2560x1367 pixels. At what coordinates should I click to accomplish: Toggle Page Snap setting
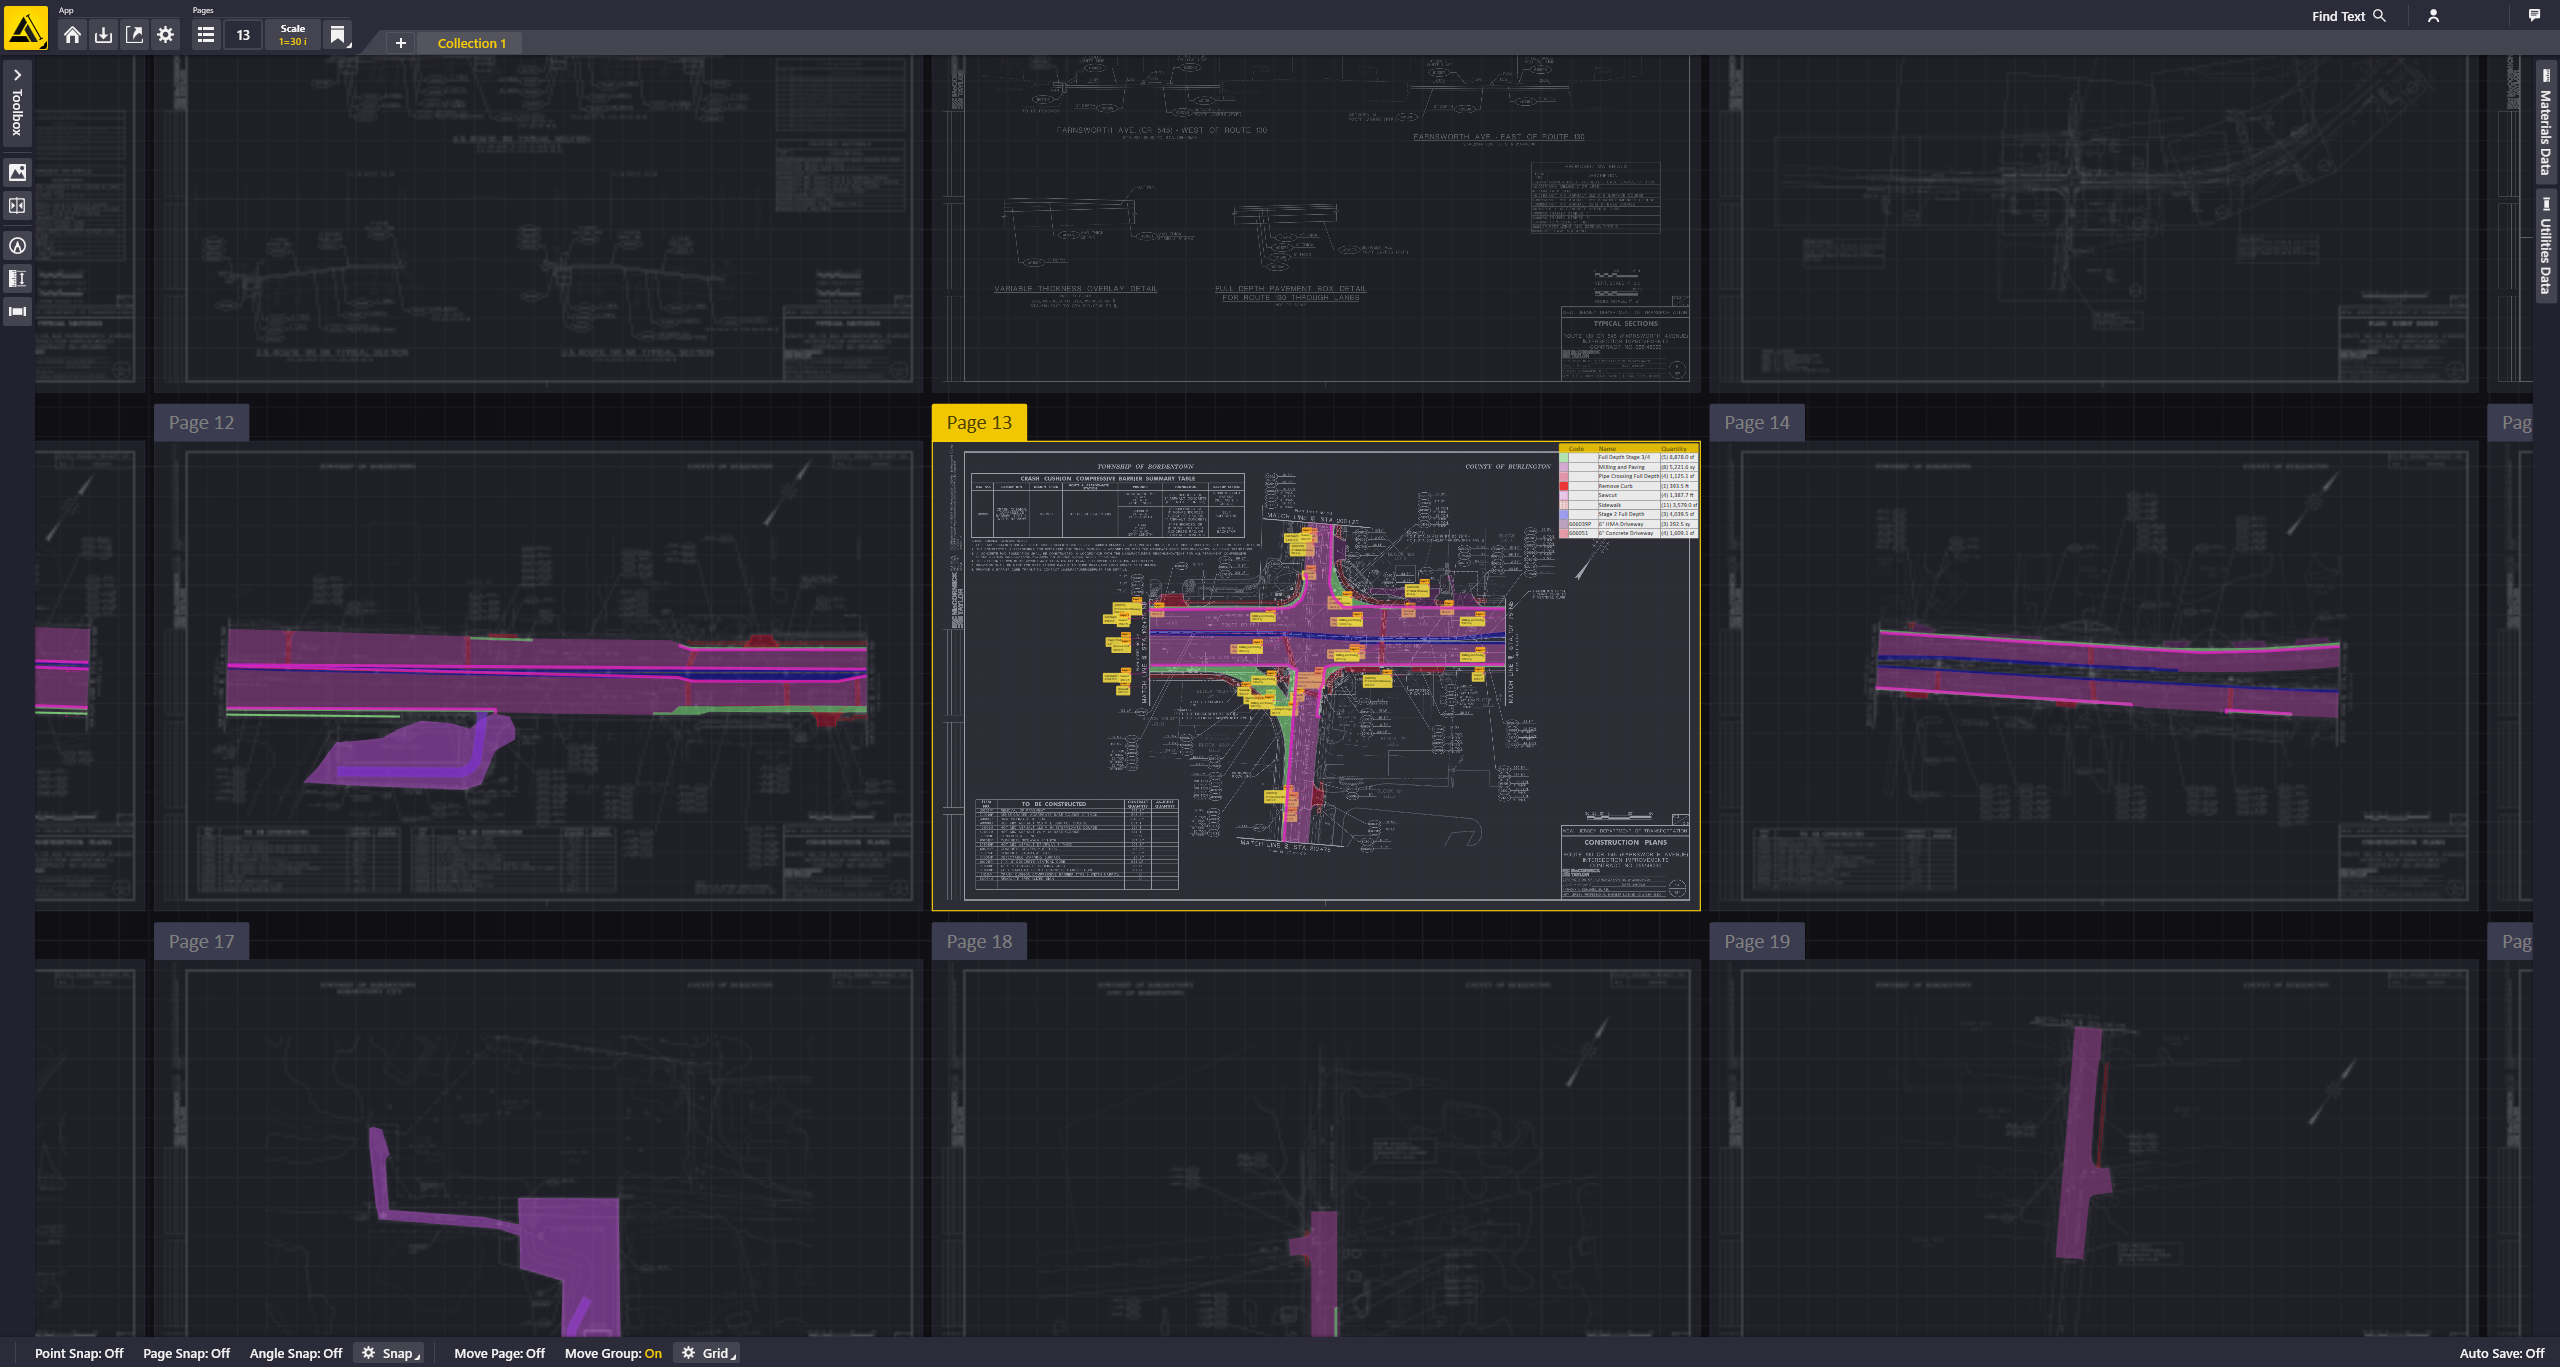pyautogui.click(x=186, y=1353)
